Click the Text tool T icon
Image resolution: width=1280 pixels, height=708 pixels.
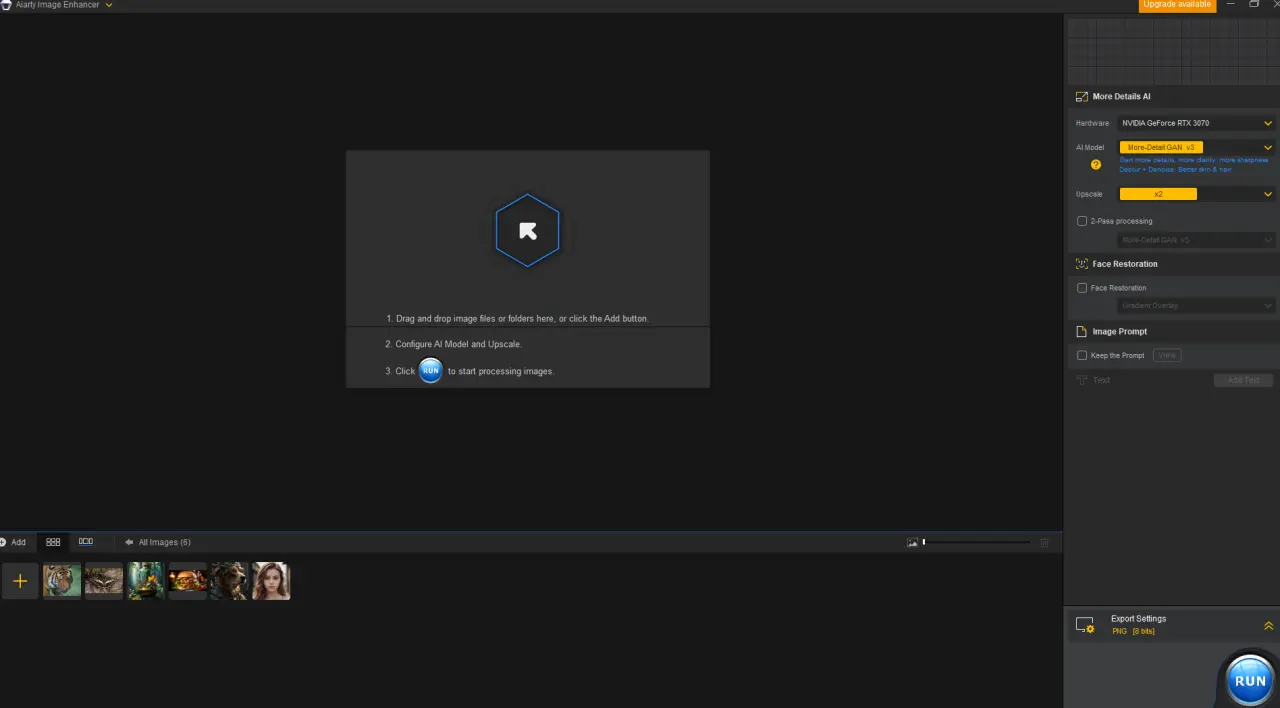click(1081, 380)
